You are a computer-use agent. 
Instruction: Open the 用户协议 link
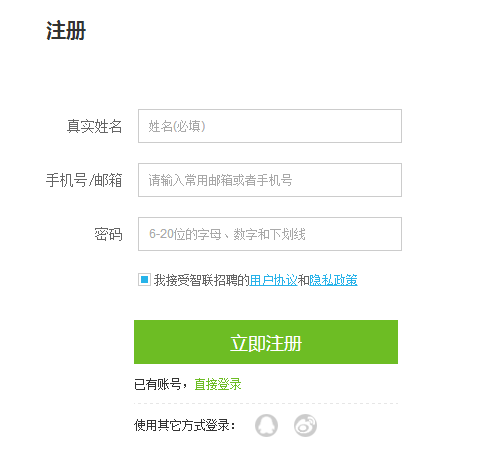pyautogui.click(x=273, y=280)
